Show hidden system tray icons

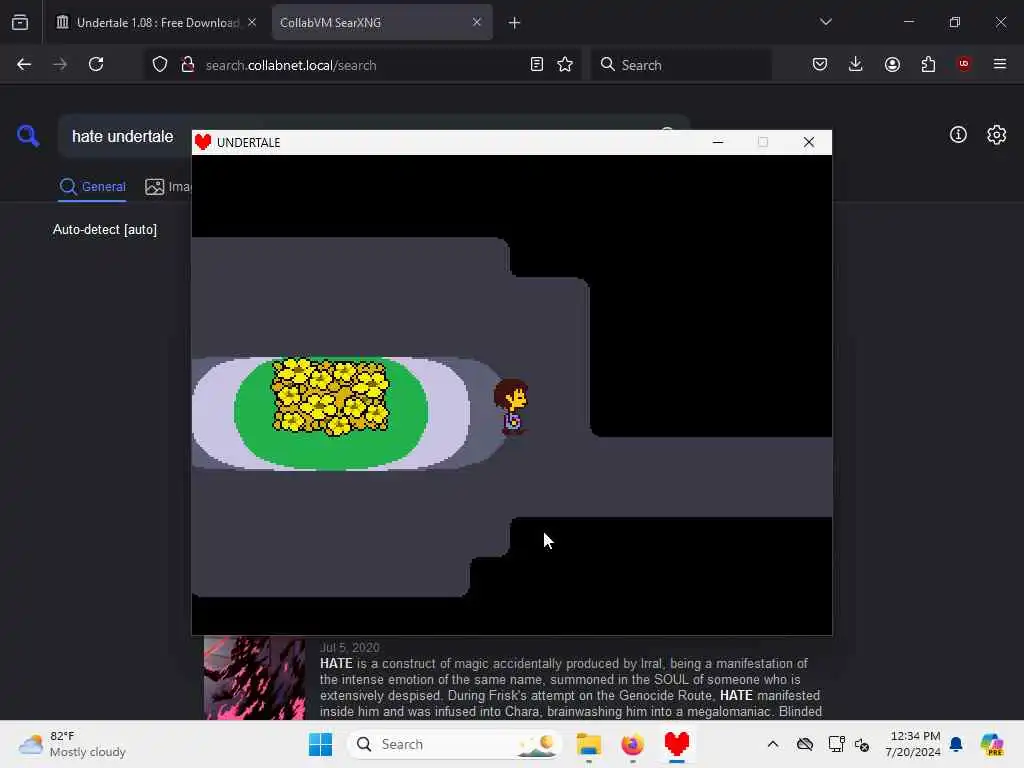[x=773, y=744]
